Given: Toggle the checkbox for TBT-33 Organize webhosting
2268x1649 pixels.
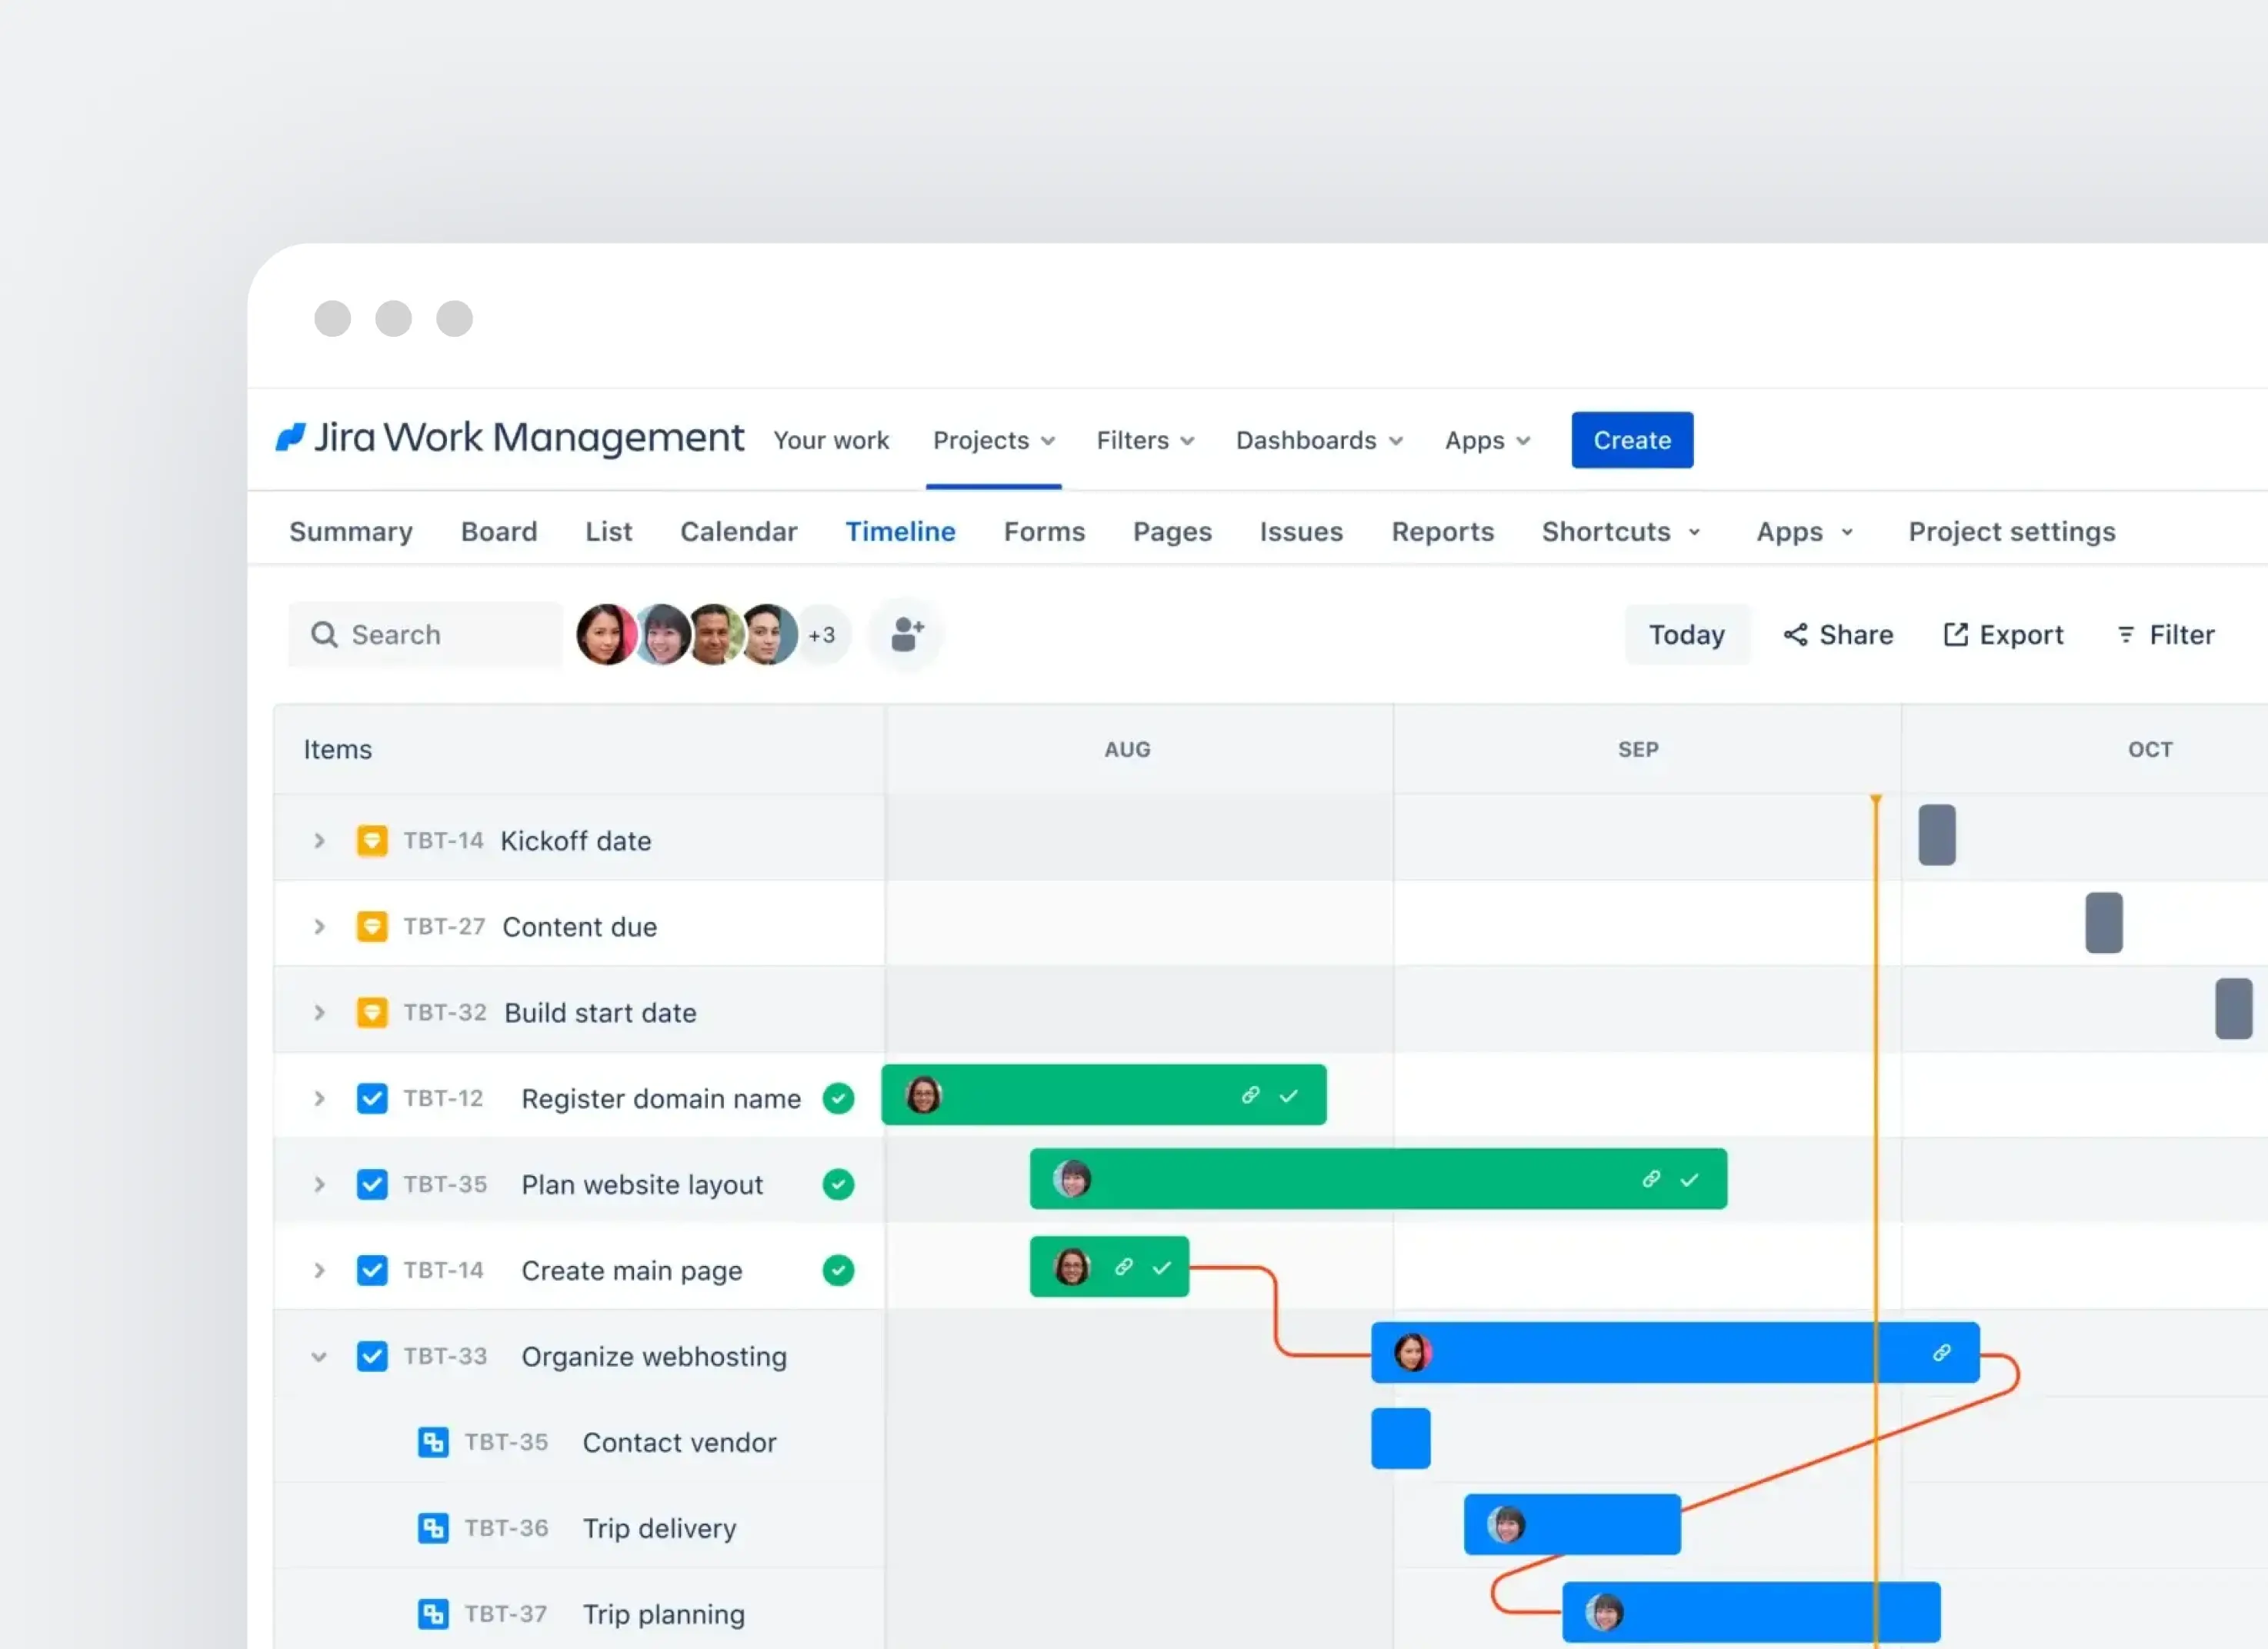Looking at the screenshot, I should point(372,1355).
